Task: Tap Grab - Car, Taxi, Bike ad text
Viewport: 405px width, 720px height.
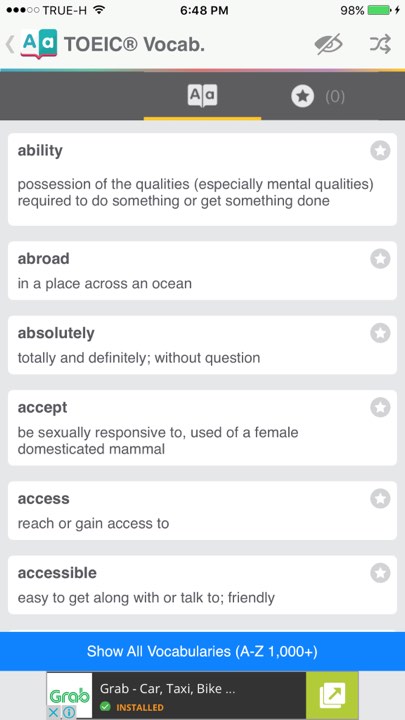Action: click(x=168, y=689)
